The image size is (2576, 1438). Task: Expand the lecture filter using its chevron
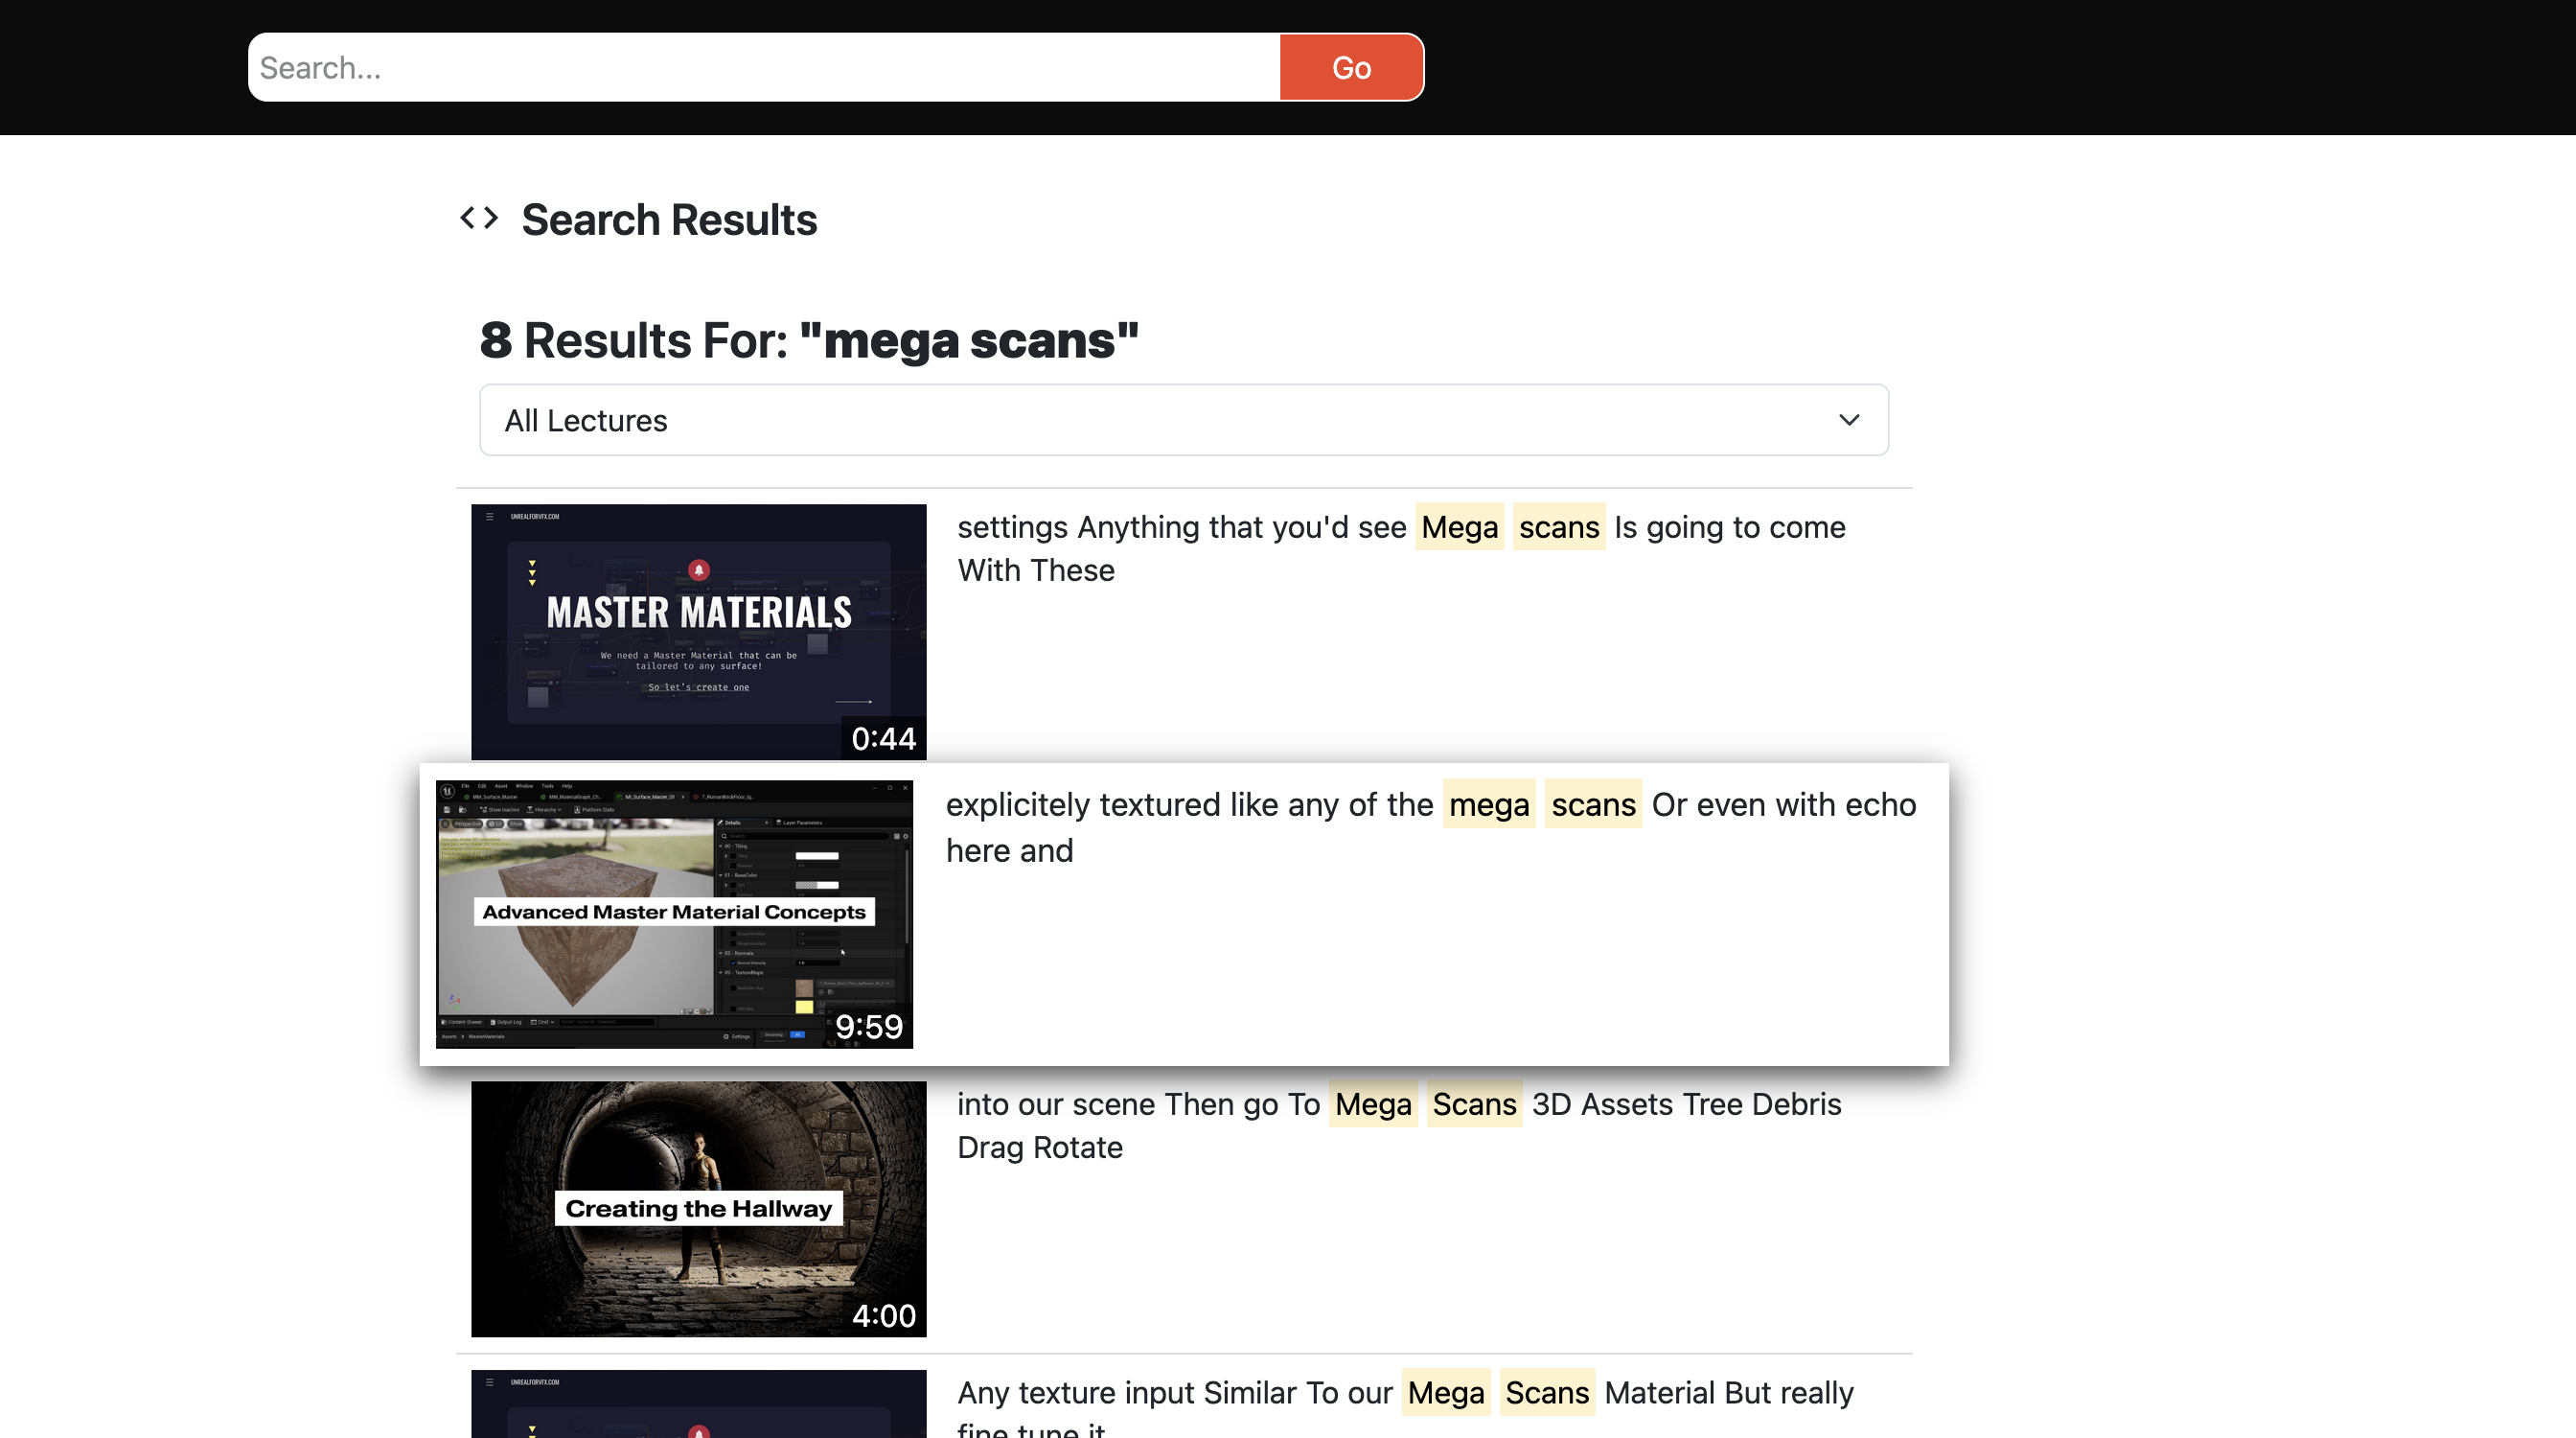click(x=1849, y=419)
